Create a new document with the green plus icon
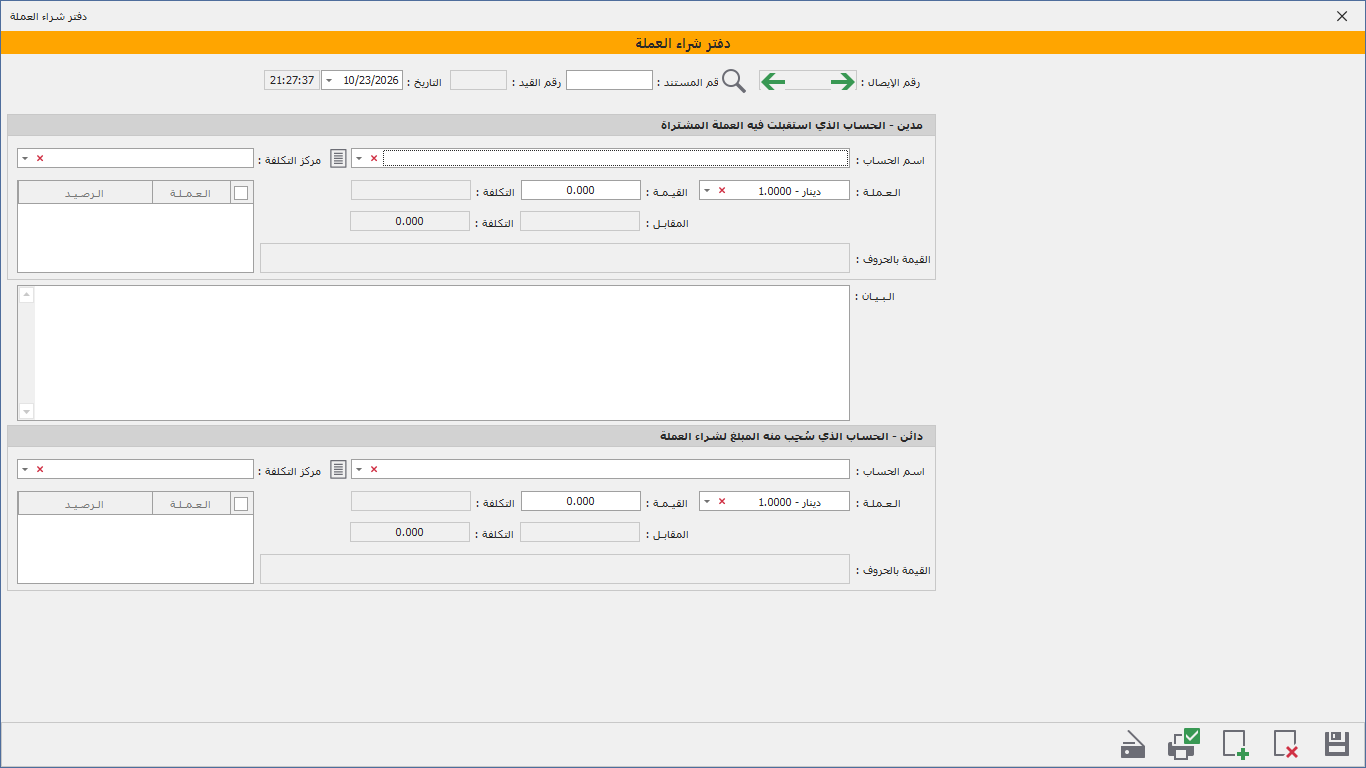Image resolution: width=1366 pixels, height=768 pixels. pos(1235,744)
